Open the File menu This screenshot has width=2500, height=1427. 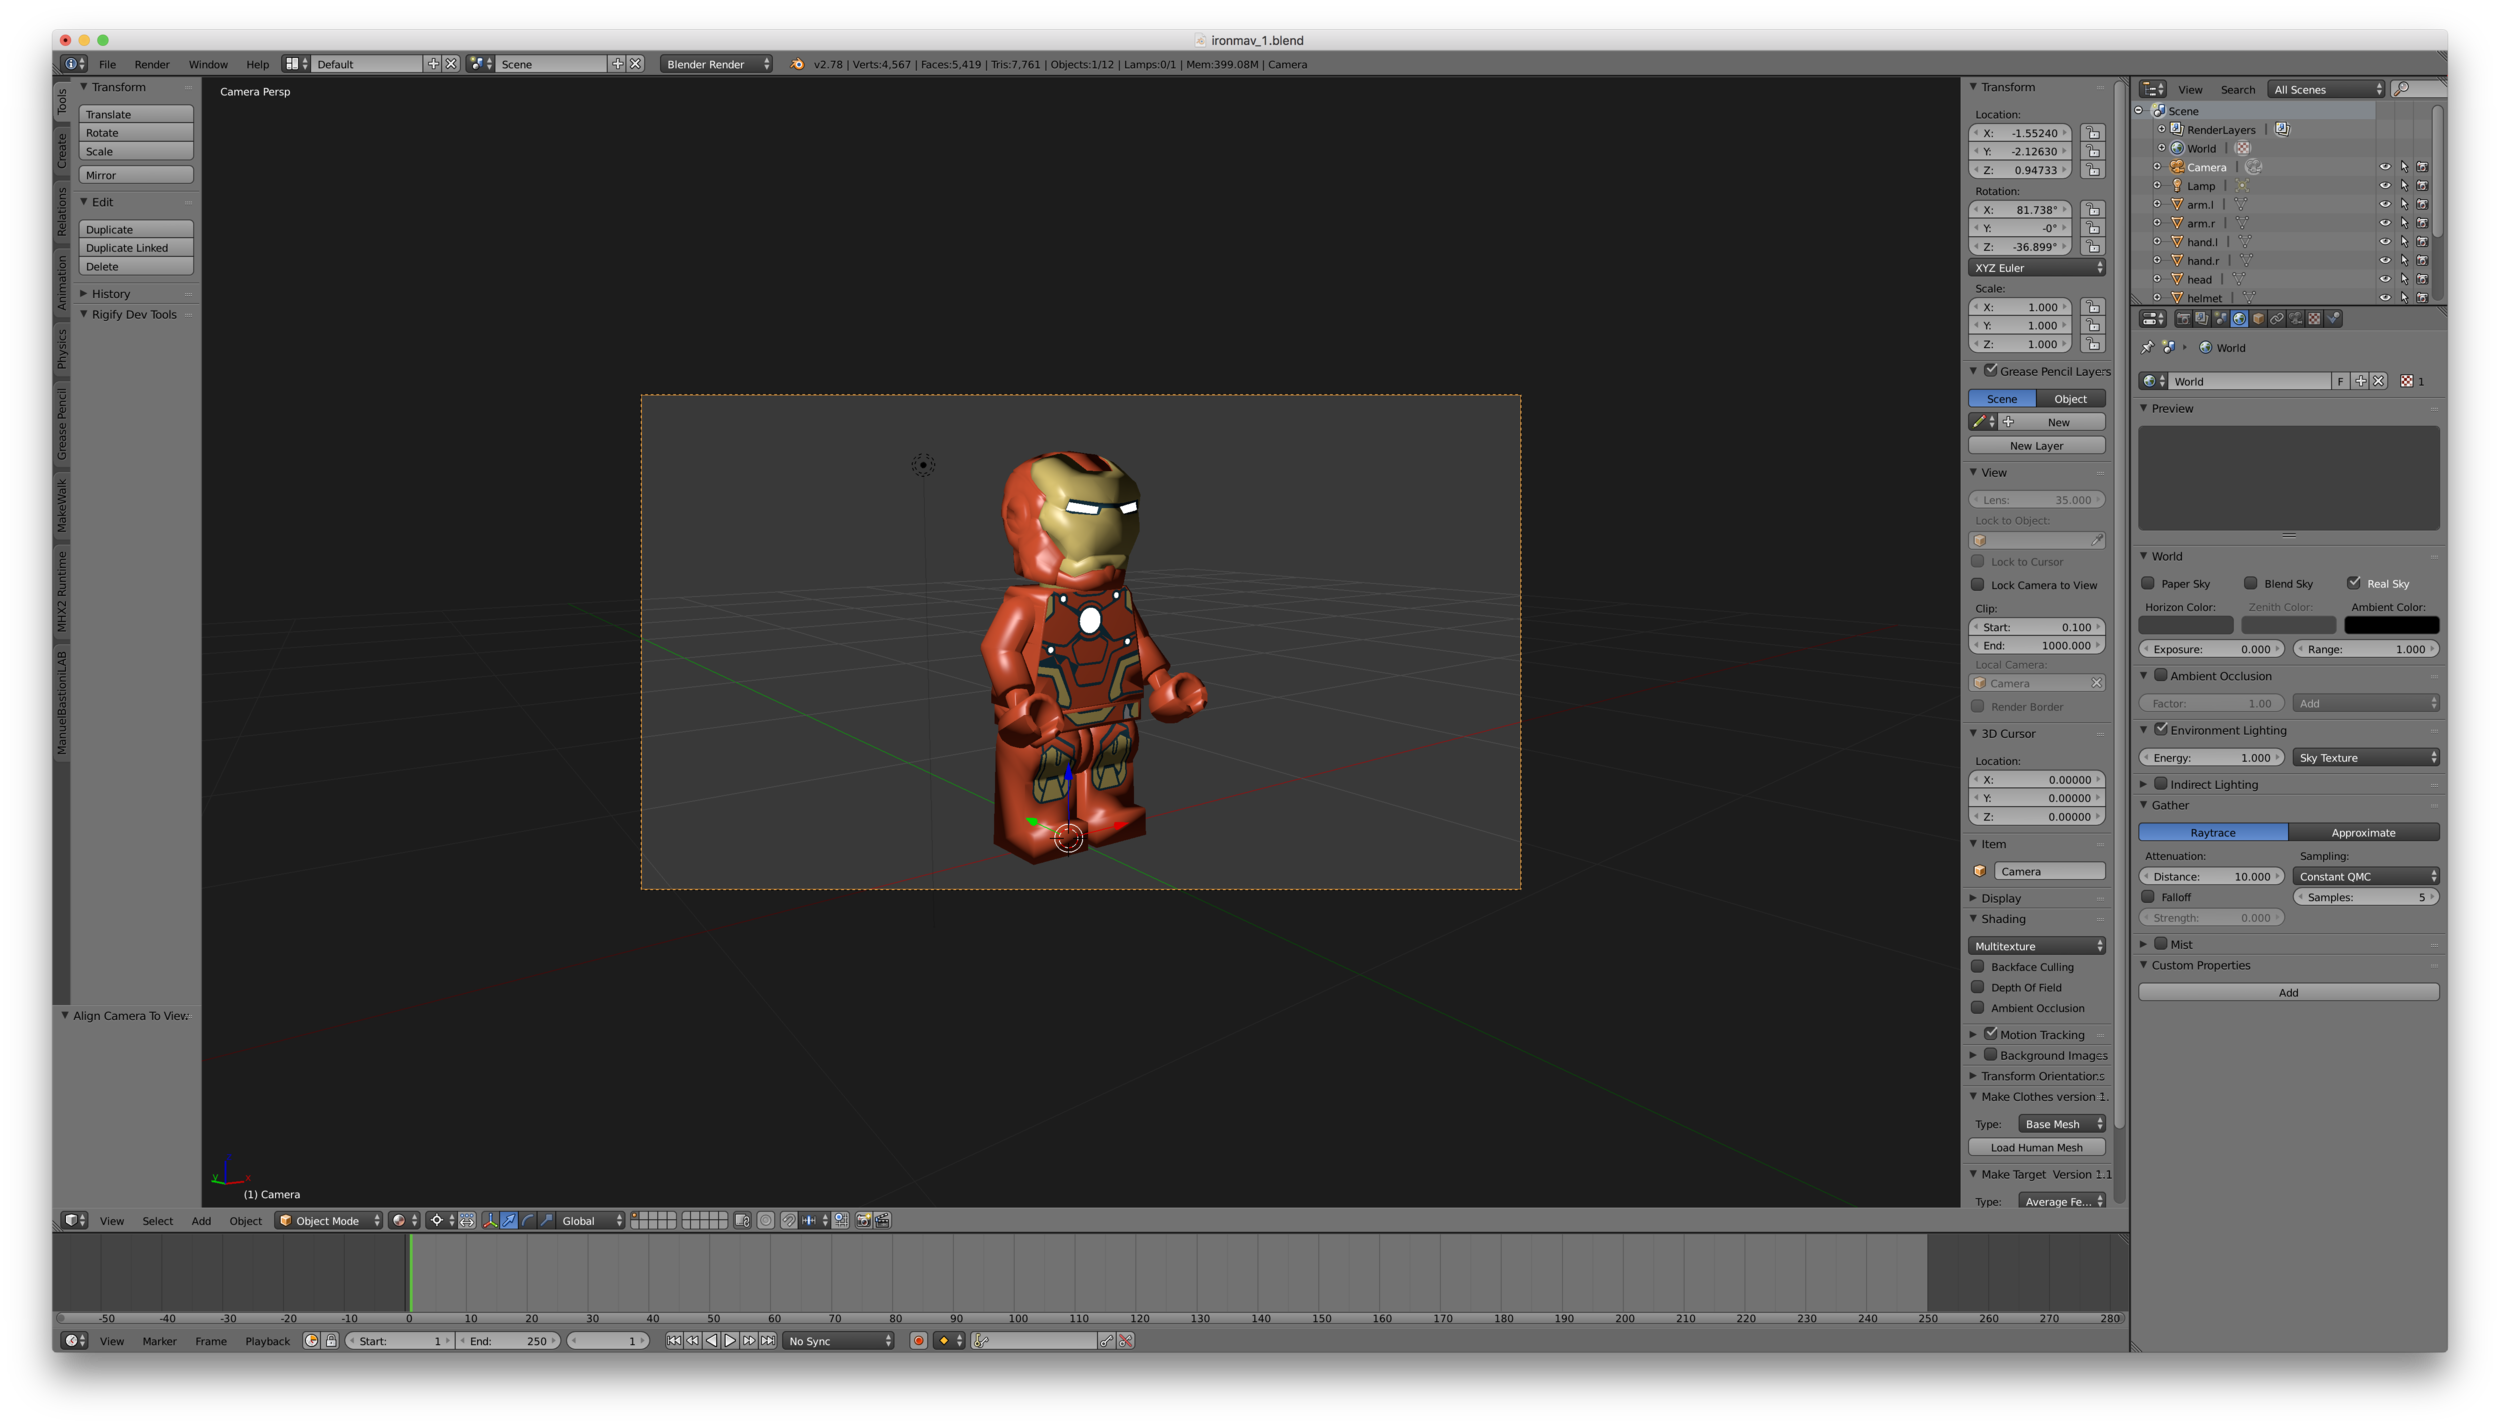pos(107,64)
